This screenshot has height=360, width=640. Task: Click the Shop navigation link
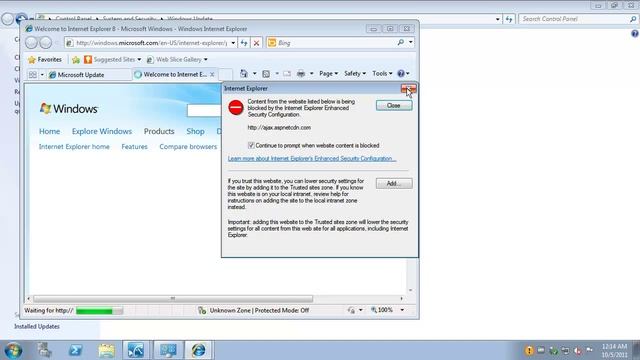195,131
